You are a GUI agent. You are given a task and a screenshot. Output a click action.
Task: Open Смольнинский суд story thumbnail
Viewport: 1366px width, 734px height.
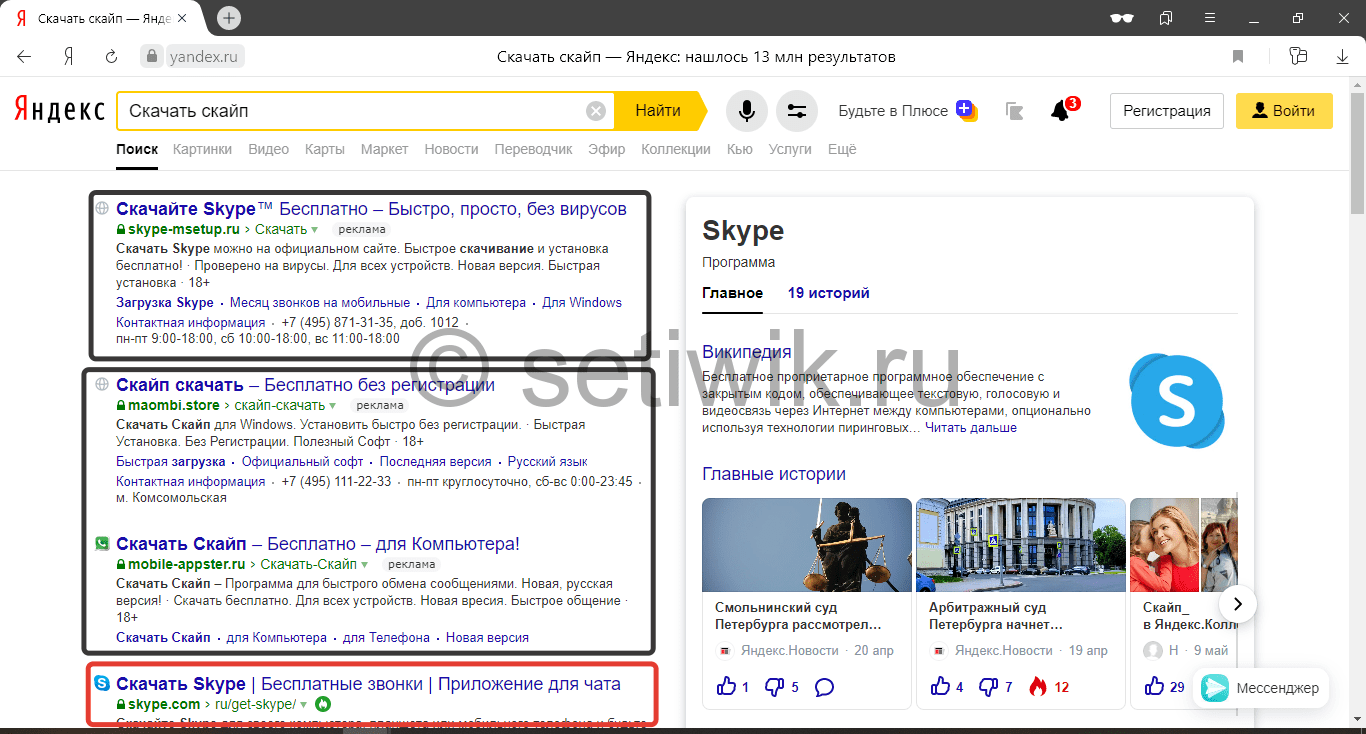pos(807,544)
